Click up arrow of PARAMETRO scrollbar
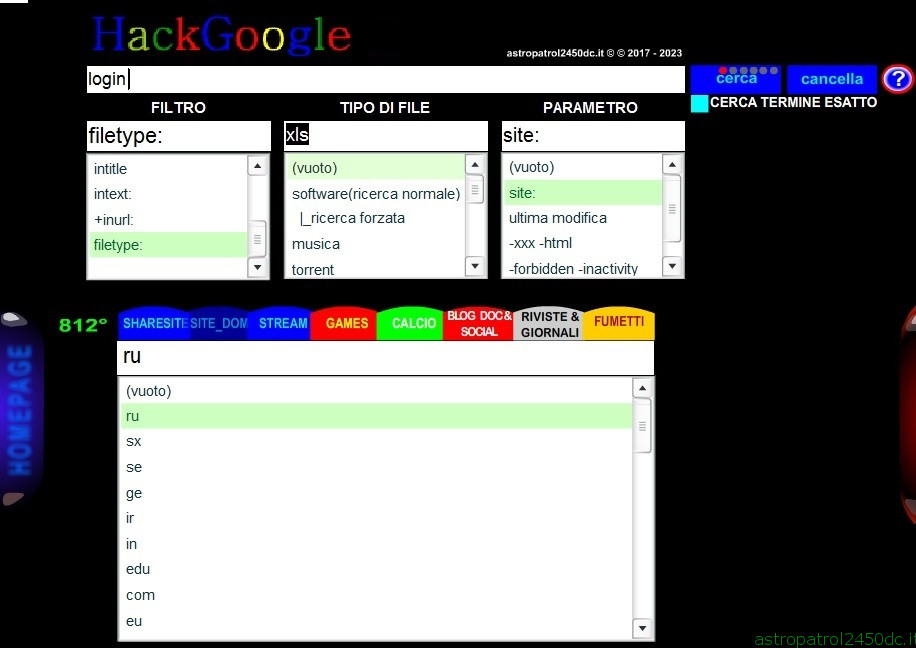 click(x=672, y=165)
